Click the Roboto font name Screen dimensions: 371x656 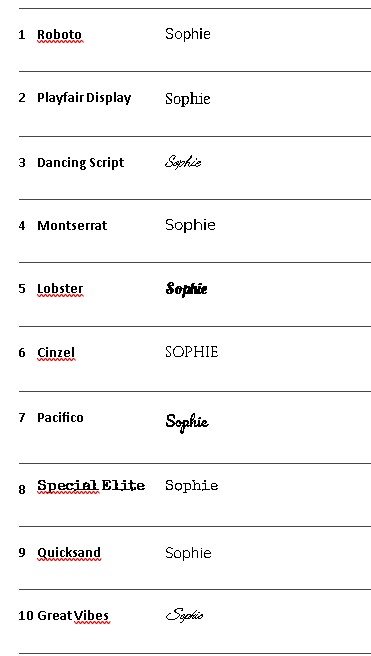point(59,34)
